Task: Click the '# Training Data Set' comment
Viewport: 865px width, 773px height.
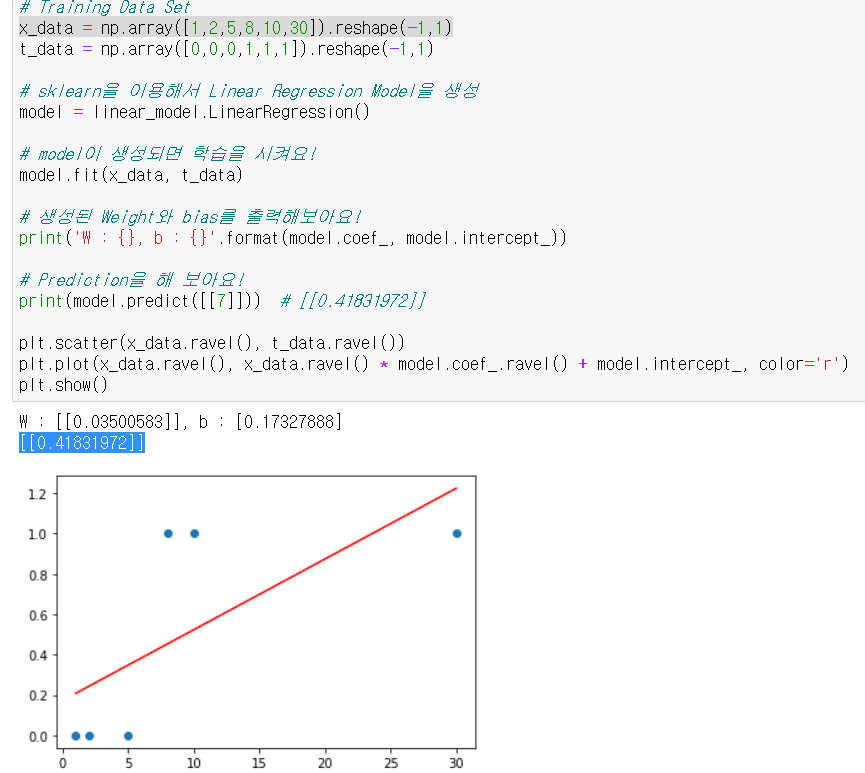Action: 105,7
